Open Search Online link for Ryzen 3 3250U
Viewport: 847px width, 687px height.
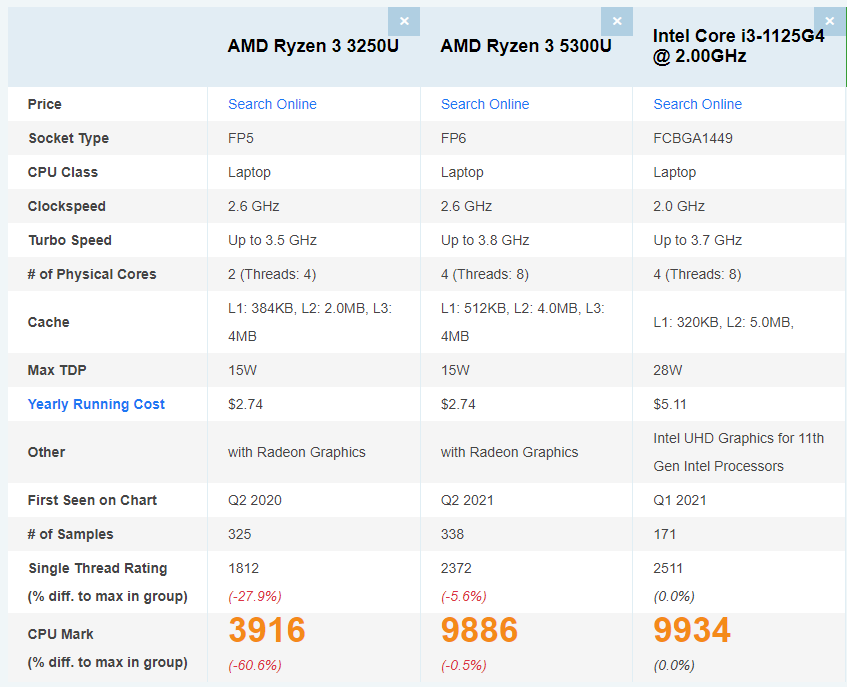pyautogui.click(x=272, y=104)
